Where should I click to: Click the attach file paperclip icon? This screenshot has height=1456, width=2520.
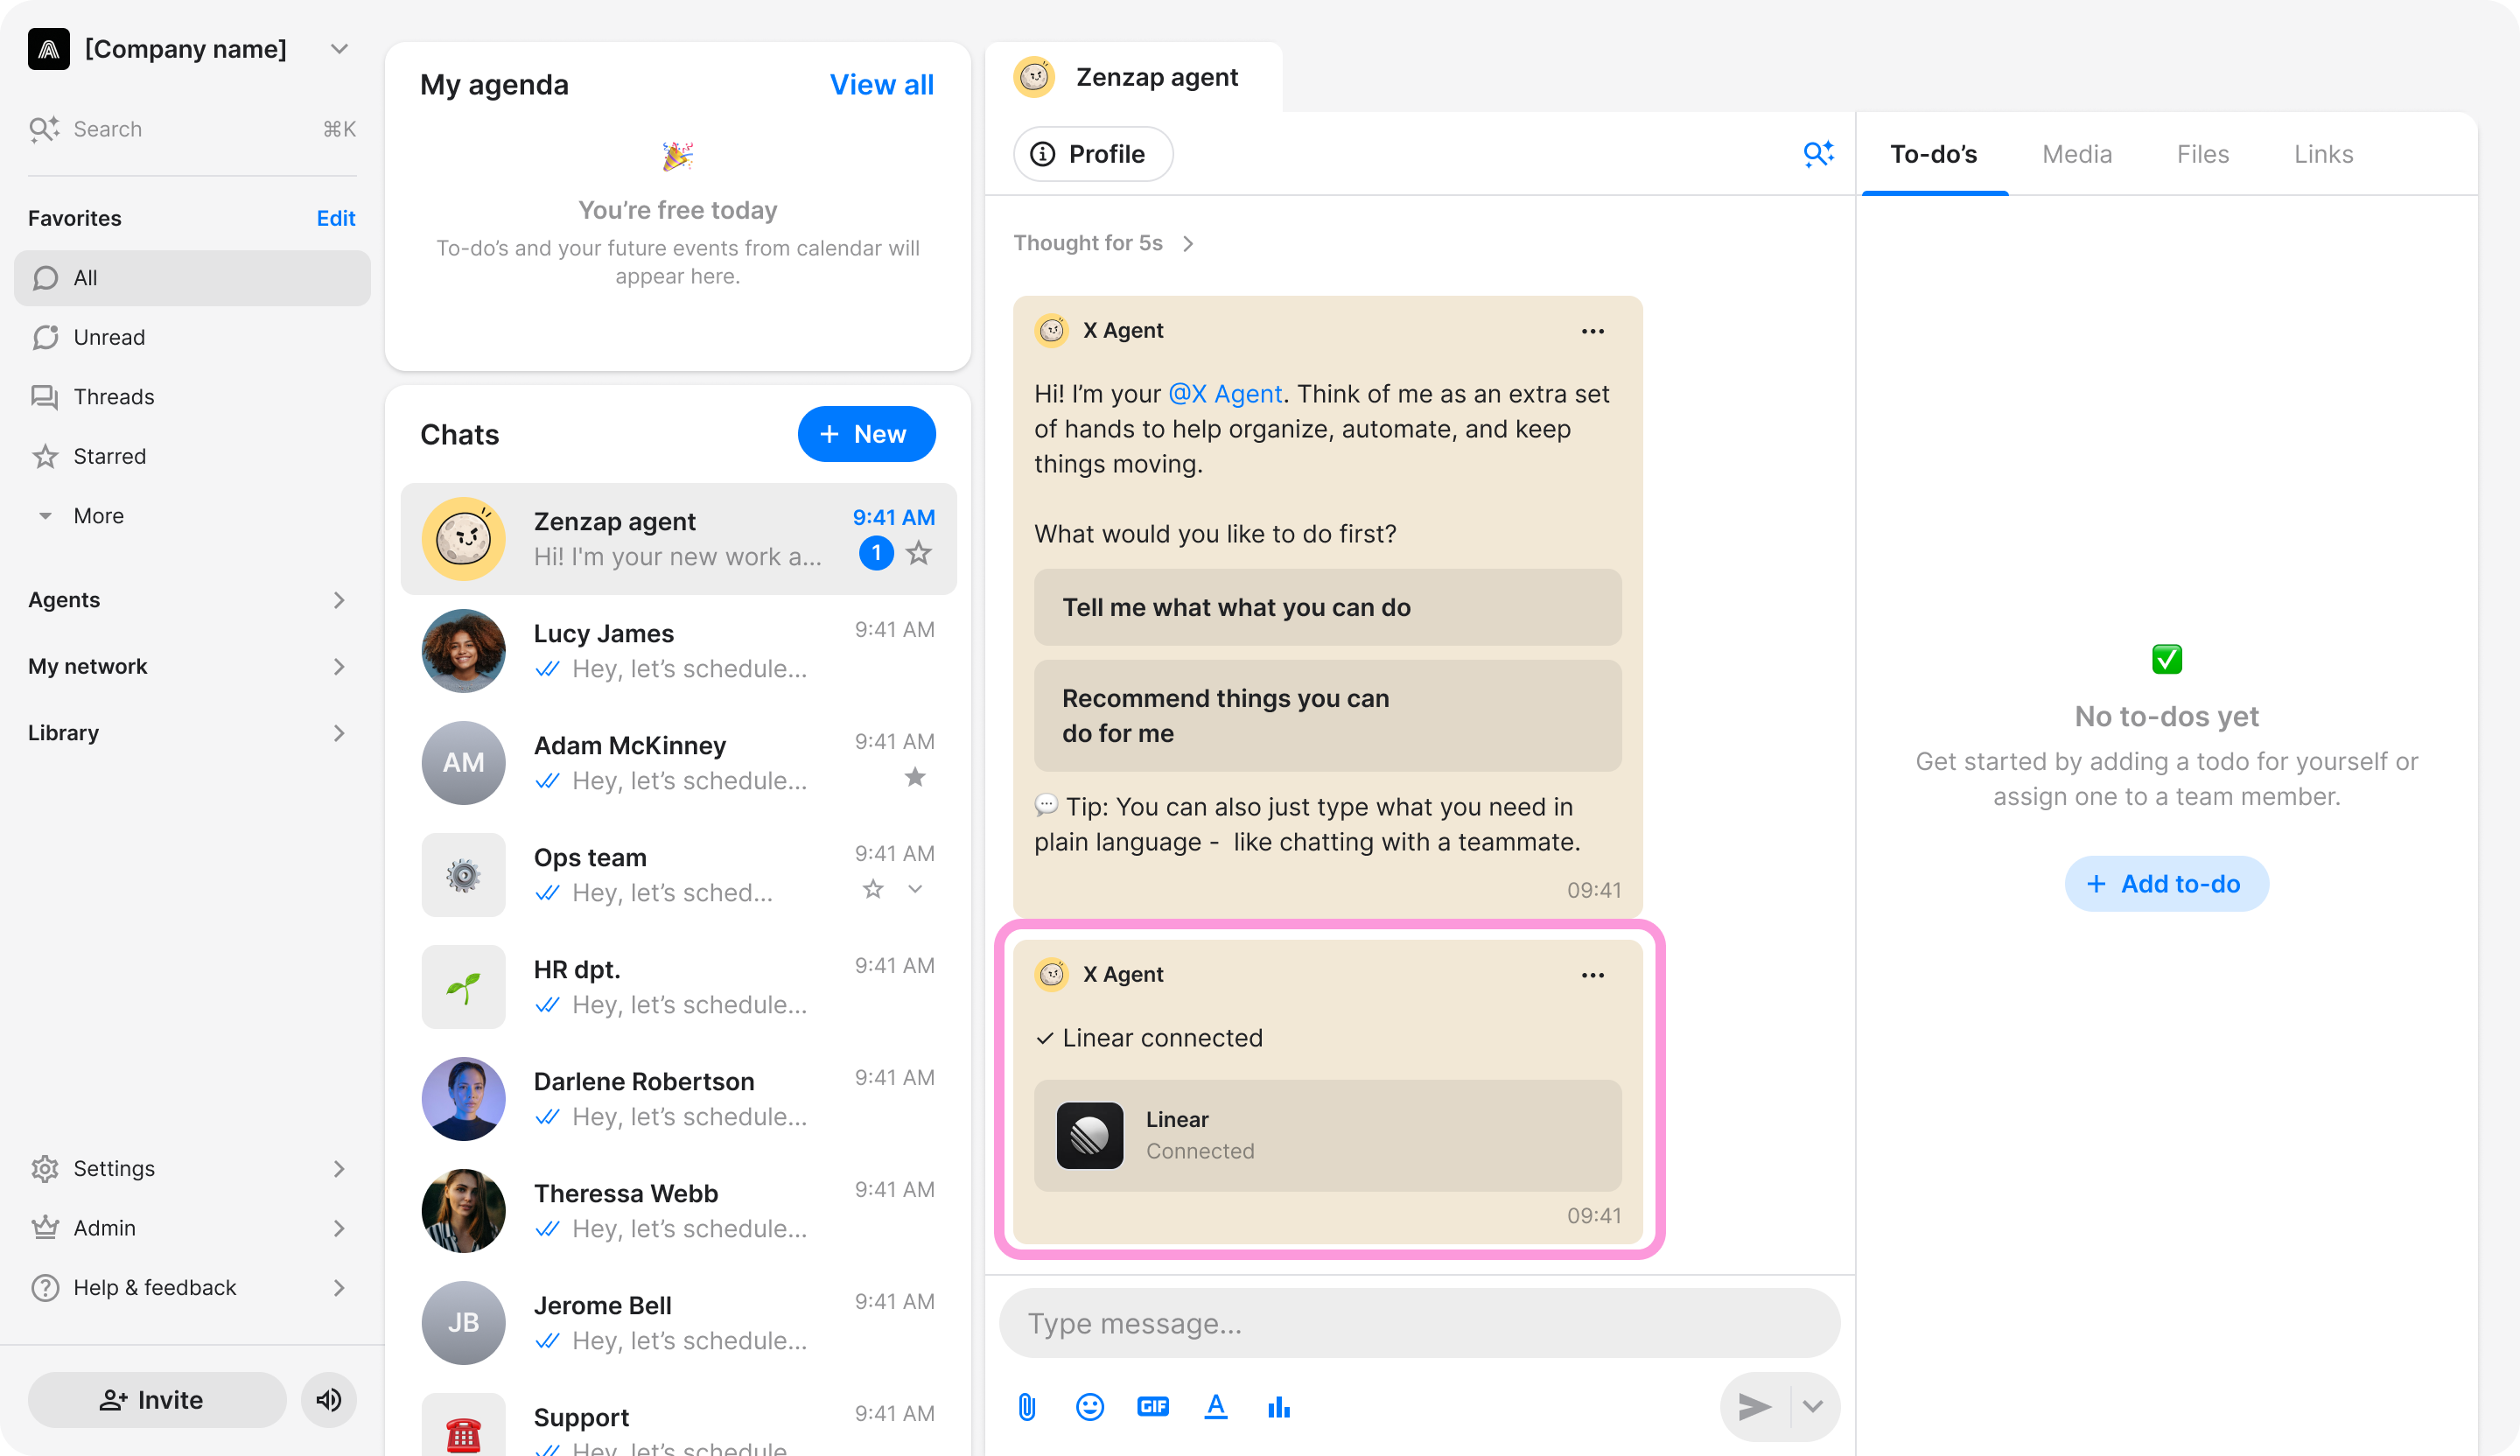1026,1407
